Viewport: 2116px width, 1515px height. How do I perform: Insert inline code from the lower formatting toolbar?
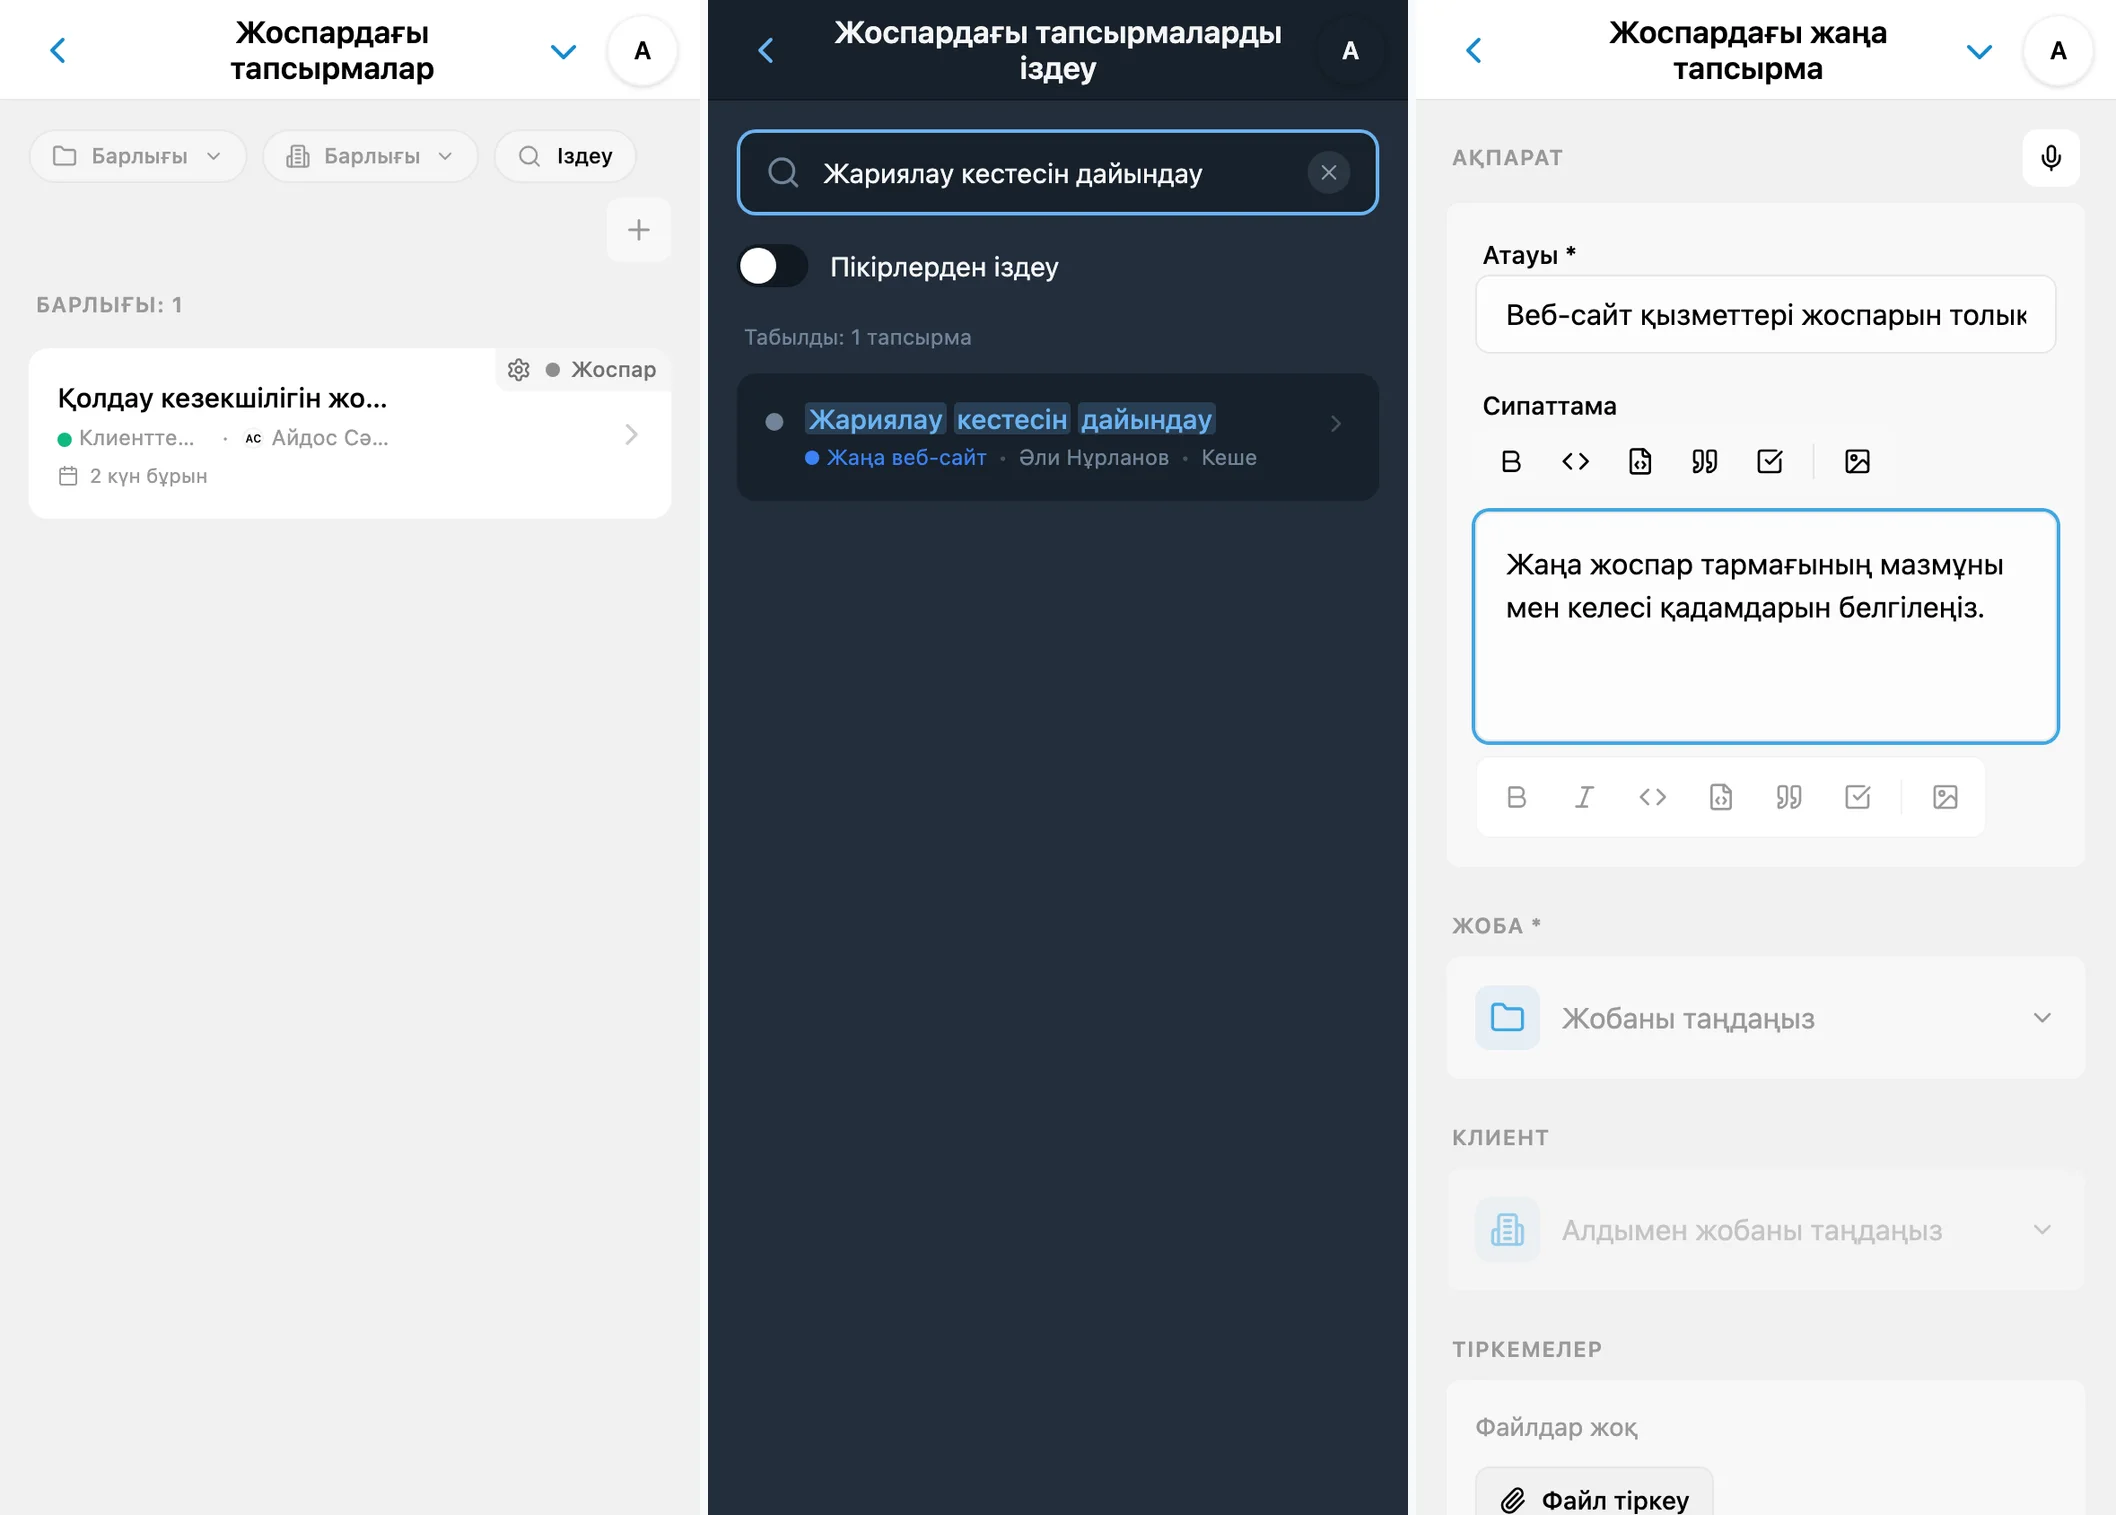click(x=1653, y=797)
